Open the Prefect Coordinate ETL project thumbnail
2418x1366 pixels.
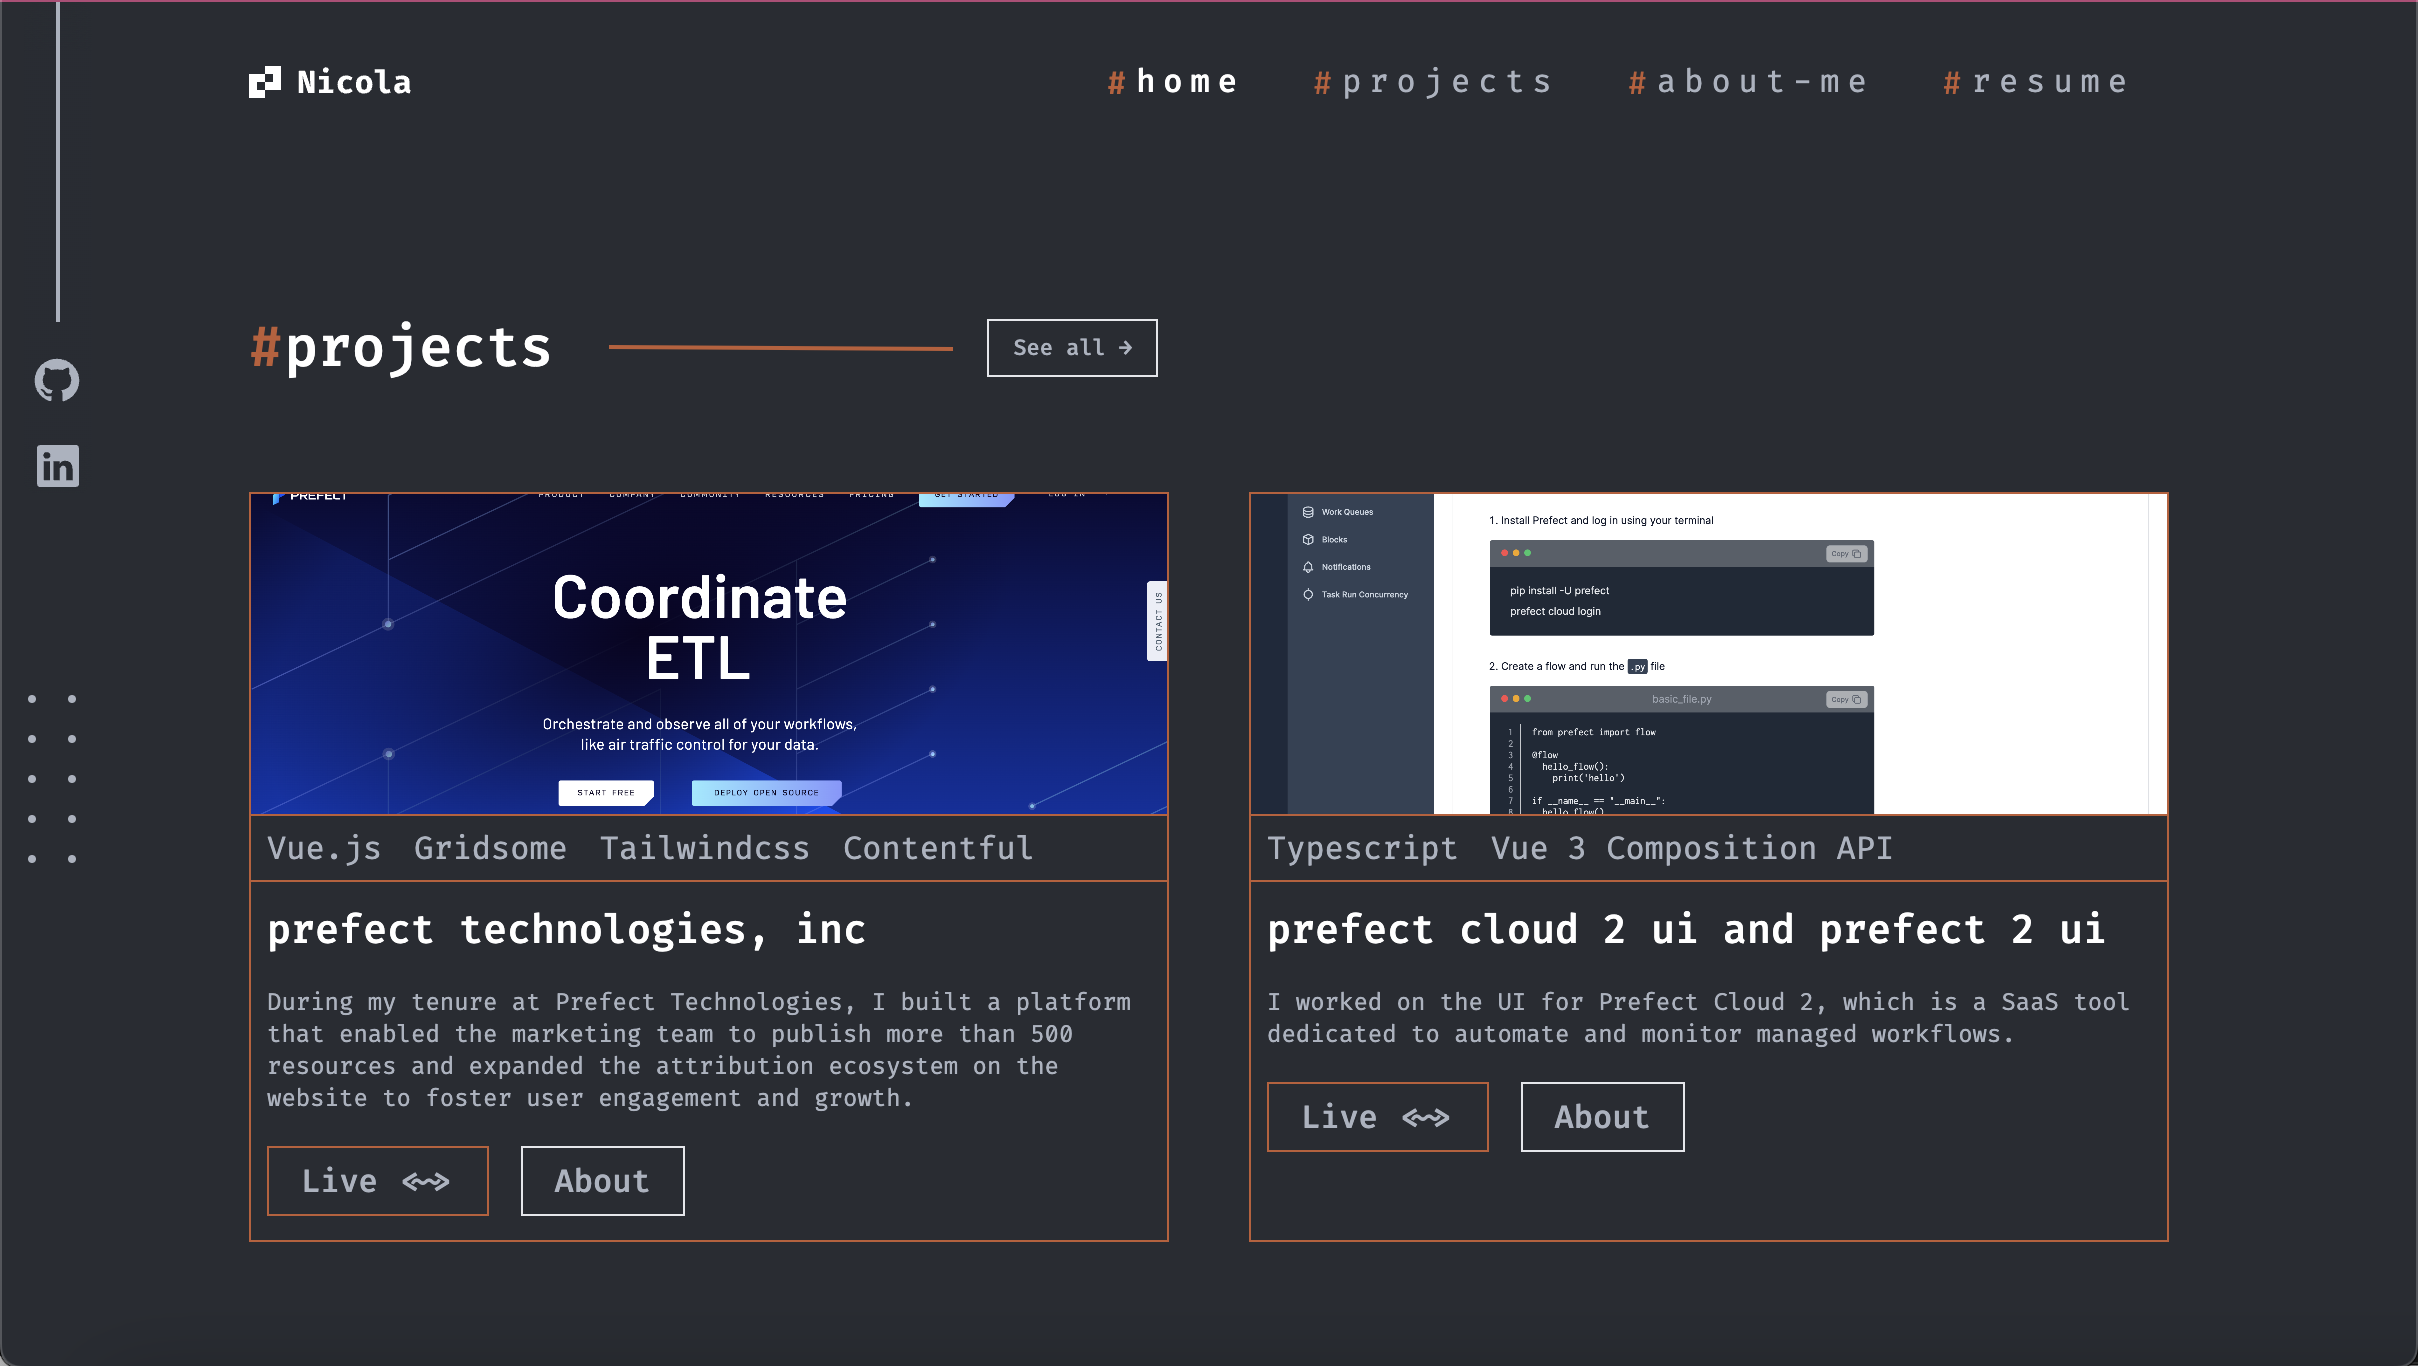point(709,654)
